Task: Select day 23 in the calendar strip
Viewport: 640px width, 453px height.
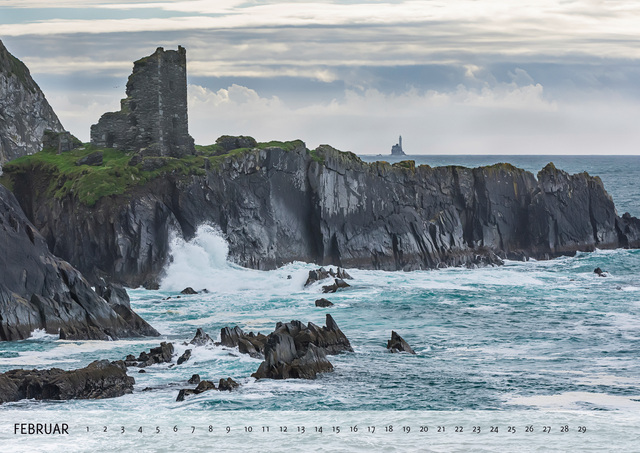Action: coord(477,429)
